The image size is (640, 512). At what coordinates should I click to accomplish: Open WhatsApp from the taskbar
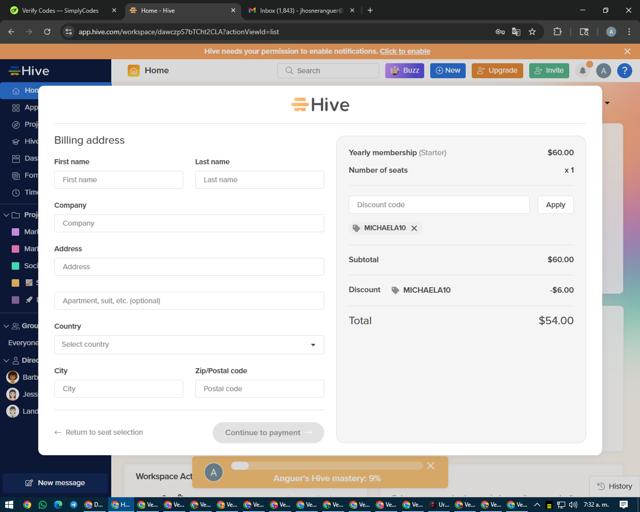coord(42,505)
